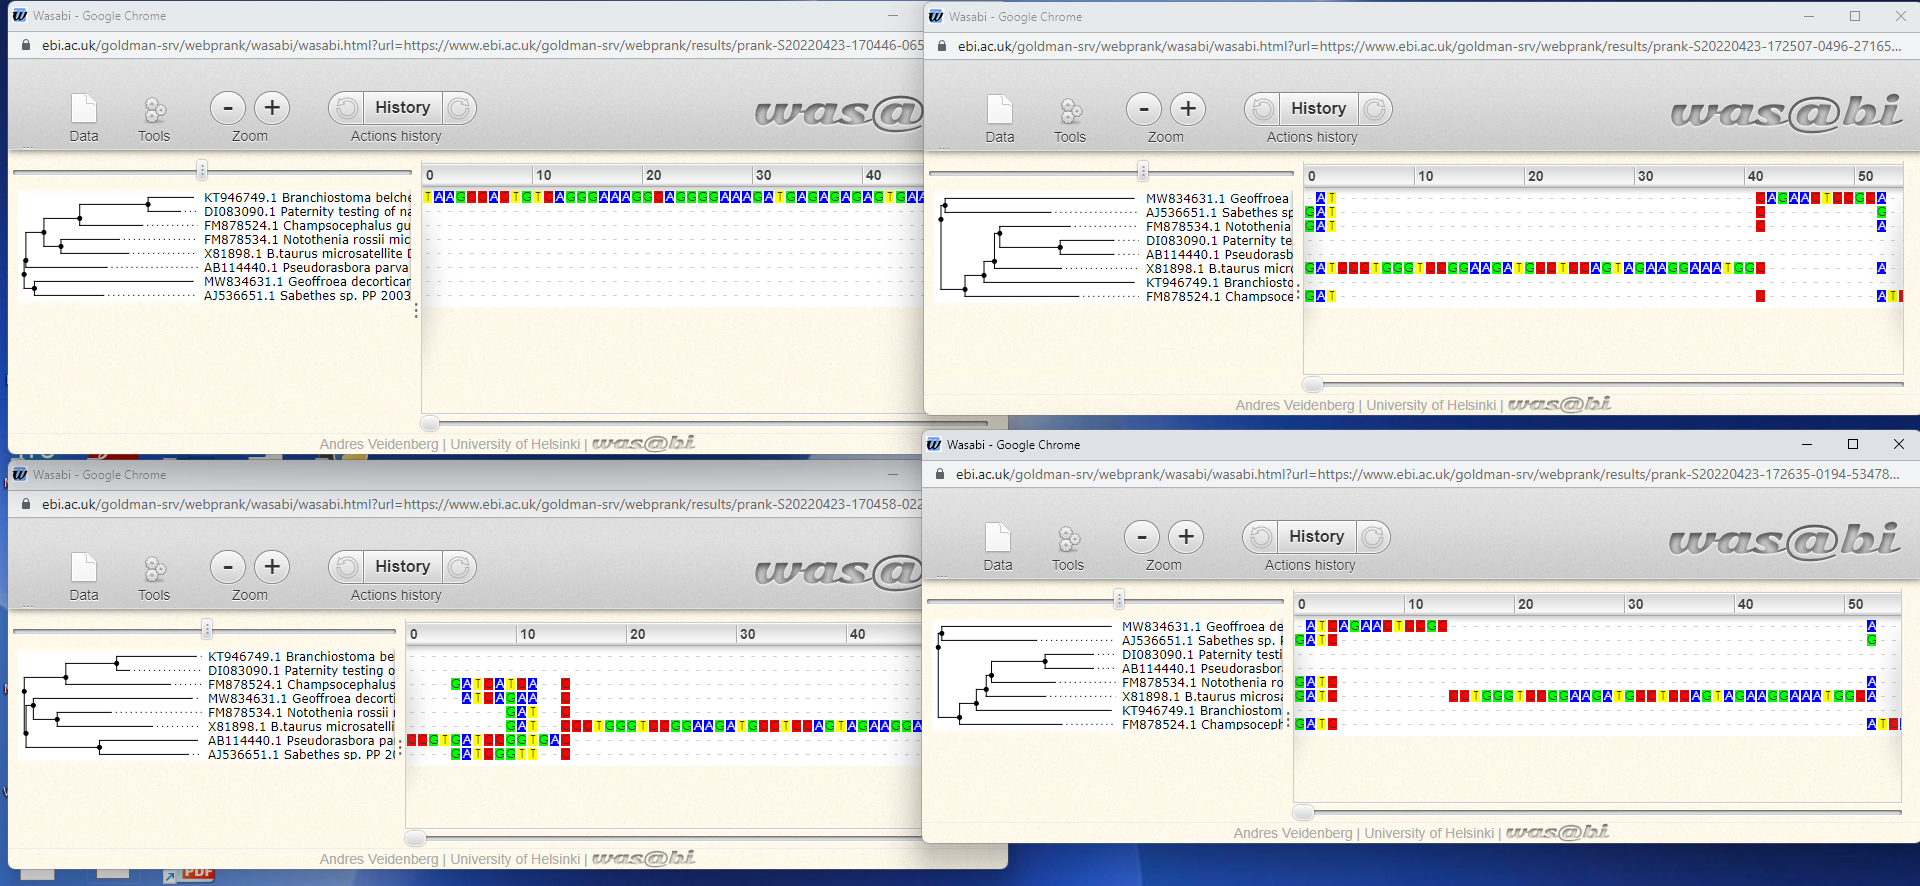Click the horizontal scrollbar thumb in 170446 window
The image size is (1920, 886).
[x=430, y=423]
